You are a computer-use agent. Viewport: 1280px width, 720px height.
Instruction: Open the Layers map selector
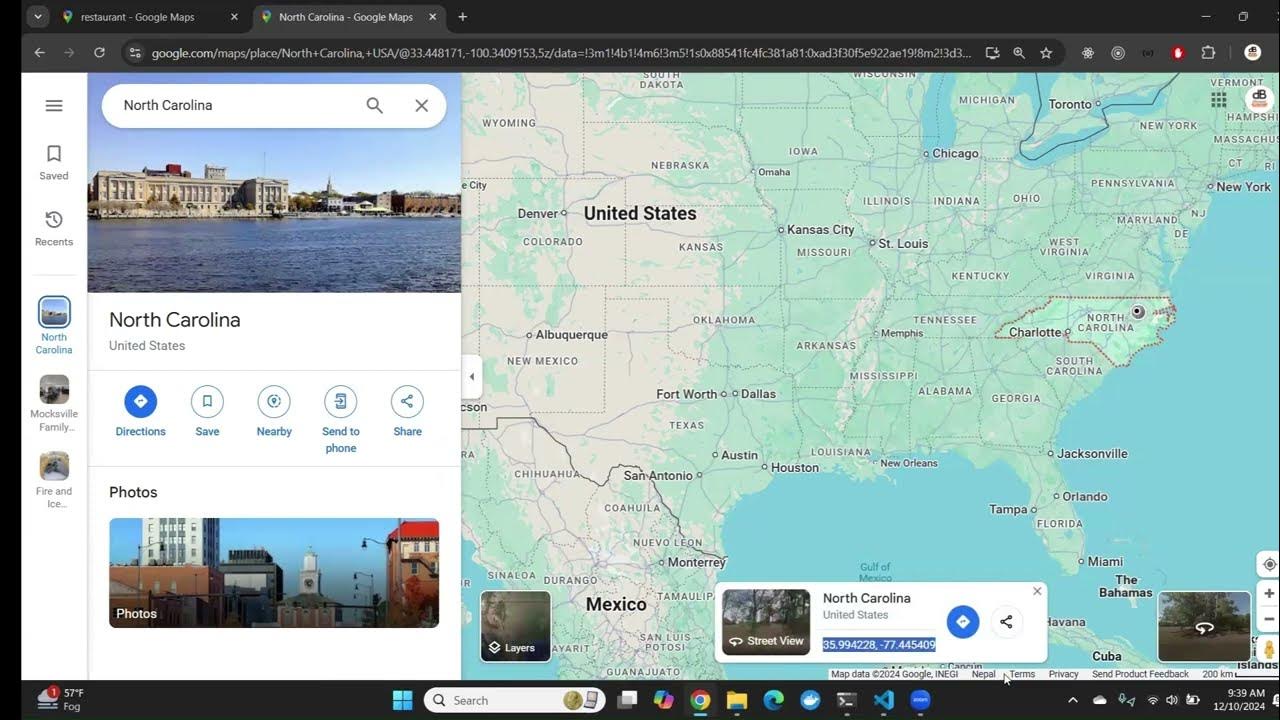point(516,626)
